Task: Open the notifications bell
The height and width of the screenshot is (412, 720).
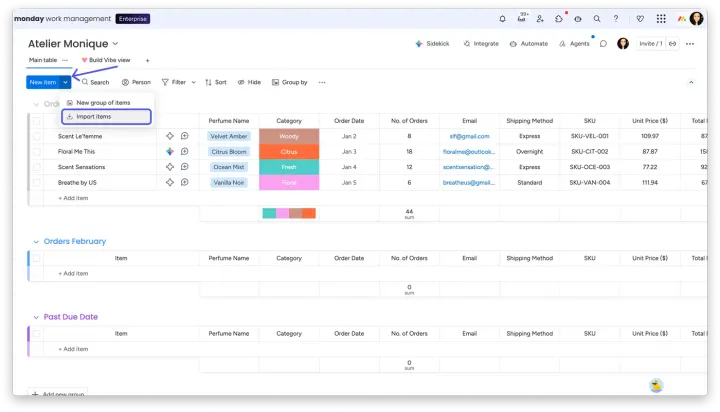Action: (502, 19)
